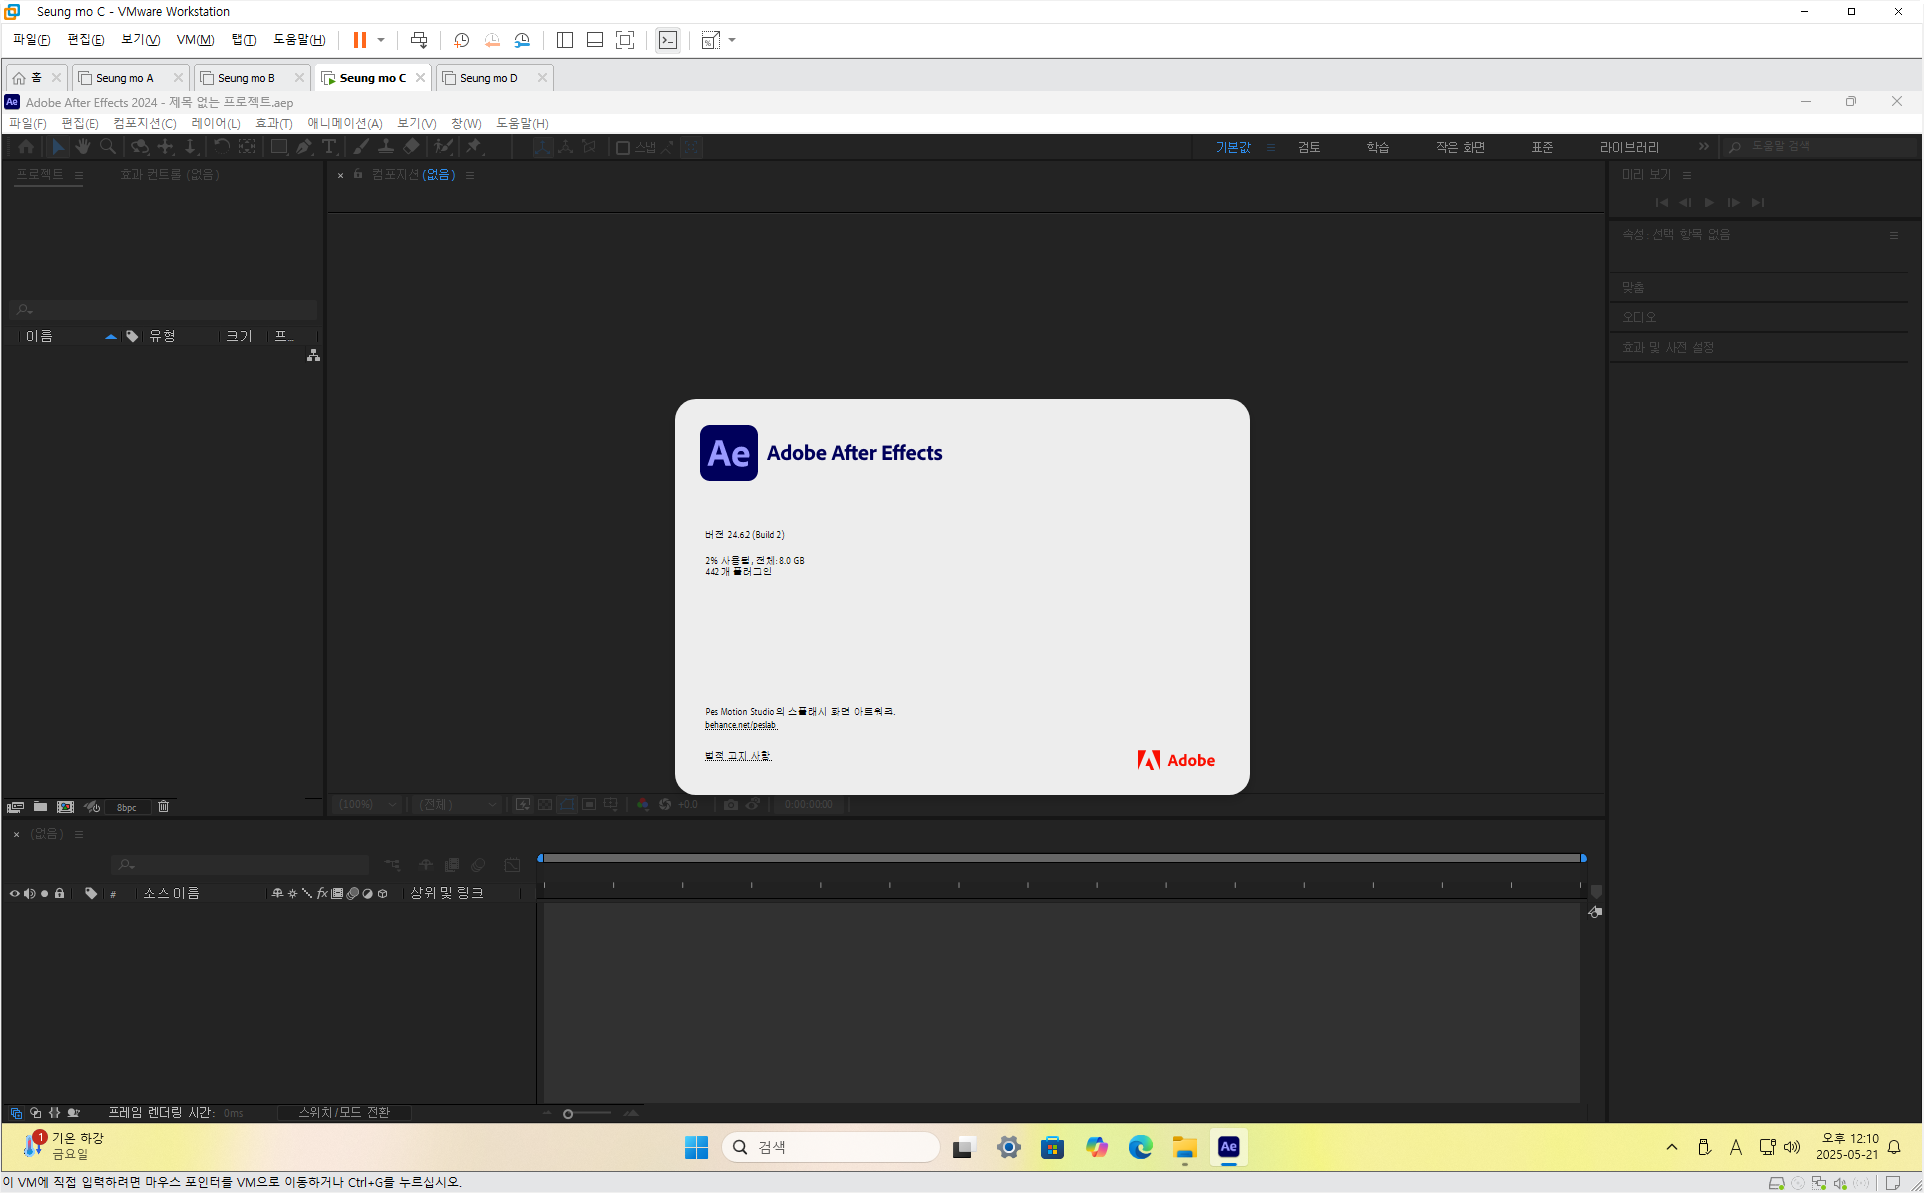The width and height of the screenshot is (1924, 1193).
Task: Toggle the lock column icon in timeline
Action: 60,894
